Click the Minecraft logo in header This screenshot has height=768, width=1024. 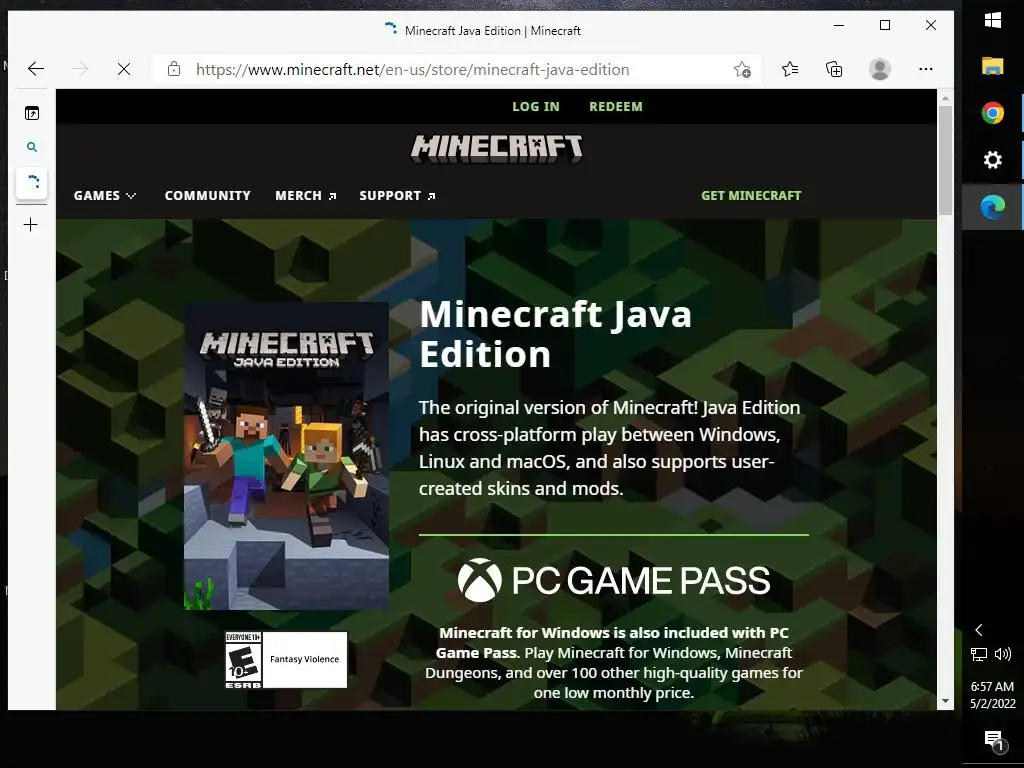tap(496, 148)
